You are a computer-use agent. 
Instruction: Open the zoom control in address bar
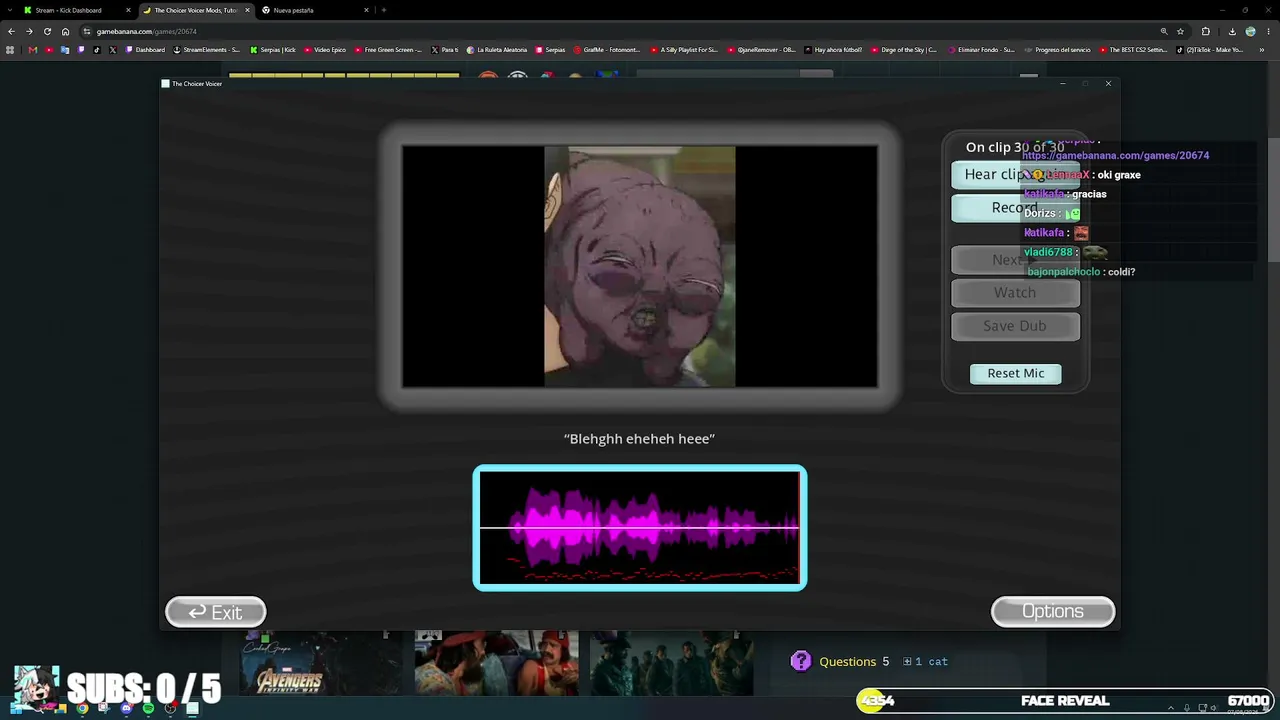coord(1164,31)
